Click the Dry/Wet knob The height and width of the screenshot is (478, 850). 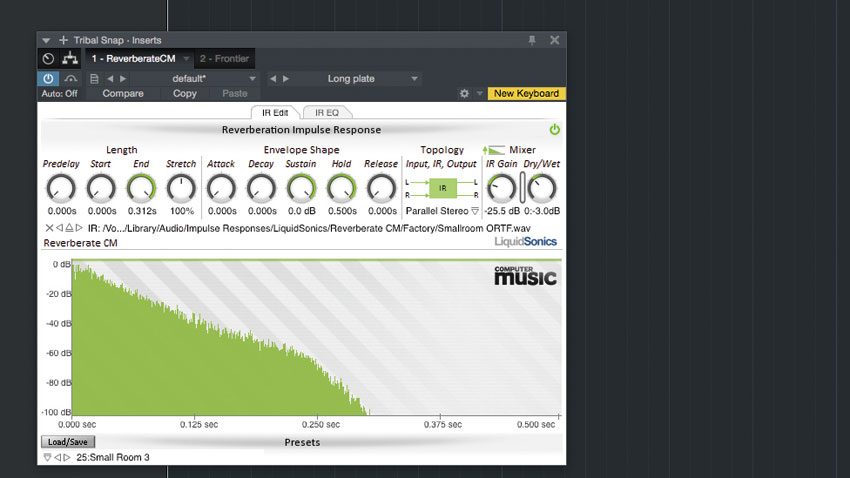pos(542,189)
